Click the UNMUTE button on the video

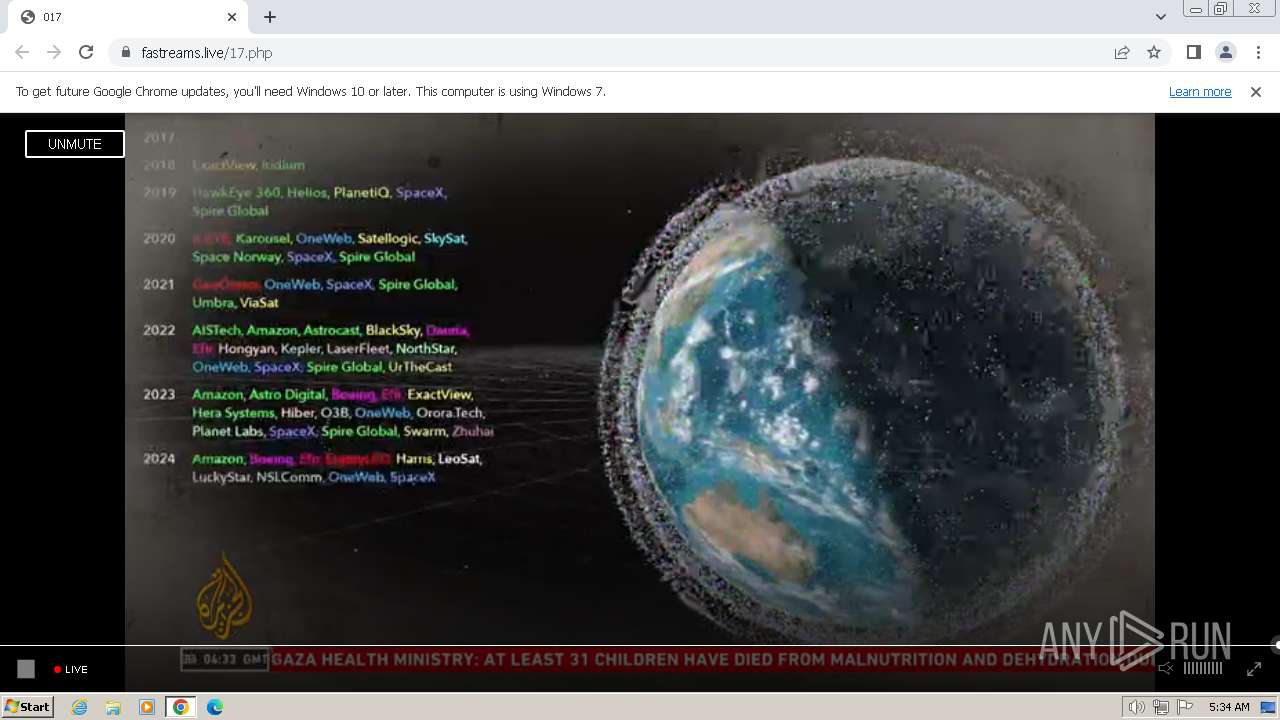pos(75,144)
